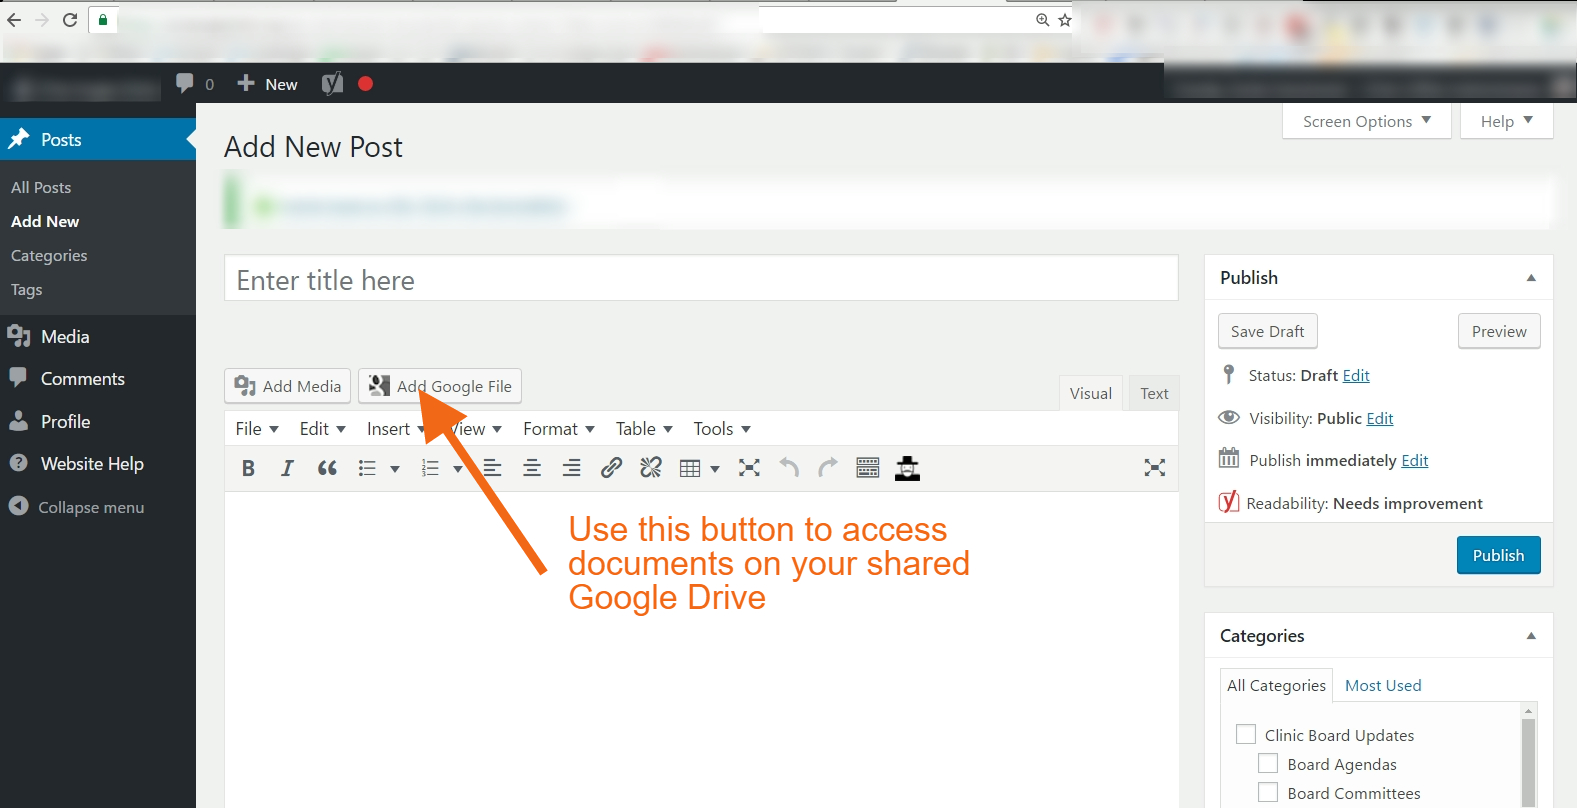Open the comments bubble in the admin bar
Viewport: 1577px width, 808px height.
(185, 83)
